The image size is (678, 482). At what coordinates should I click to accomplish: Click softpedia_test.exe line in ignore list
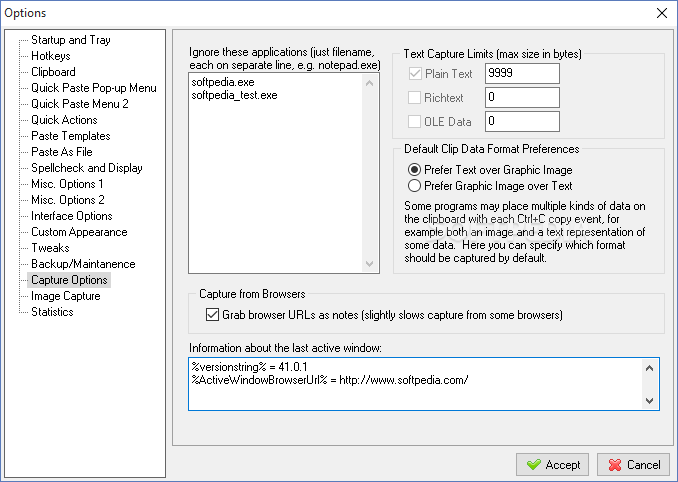coord(234,95)
